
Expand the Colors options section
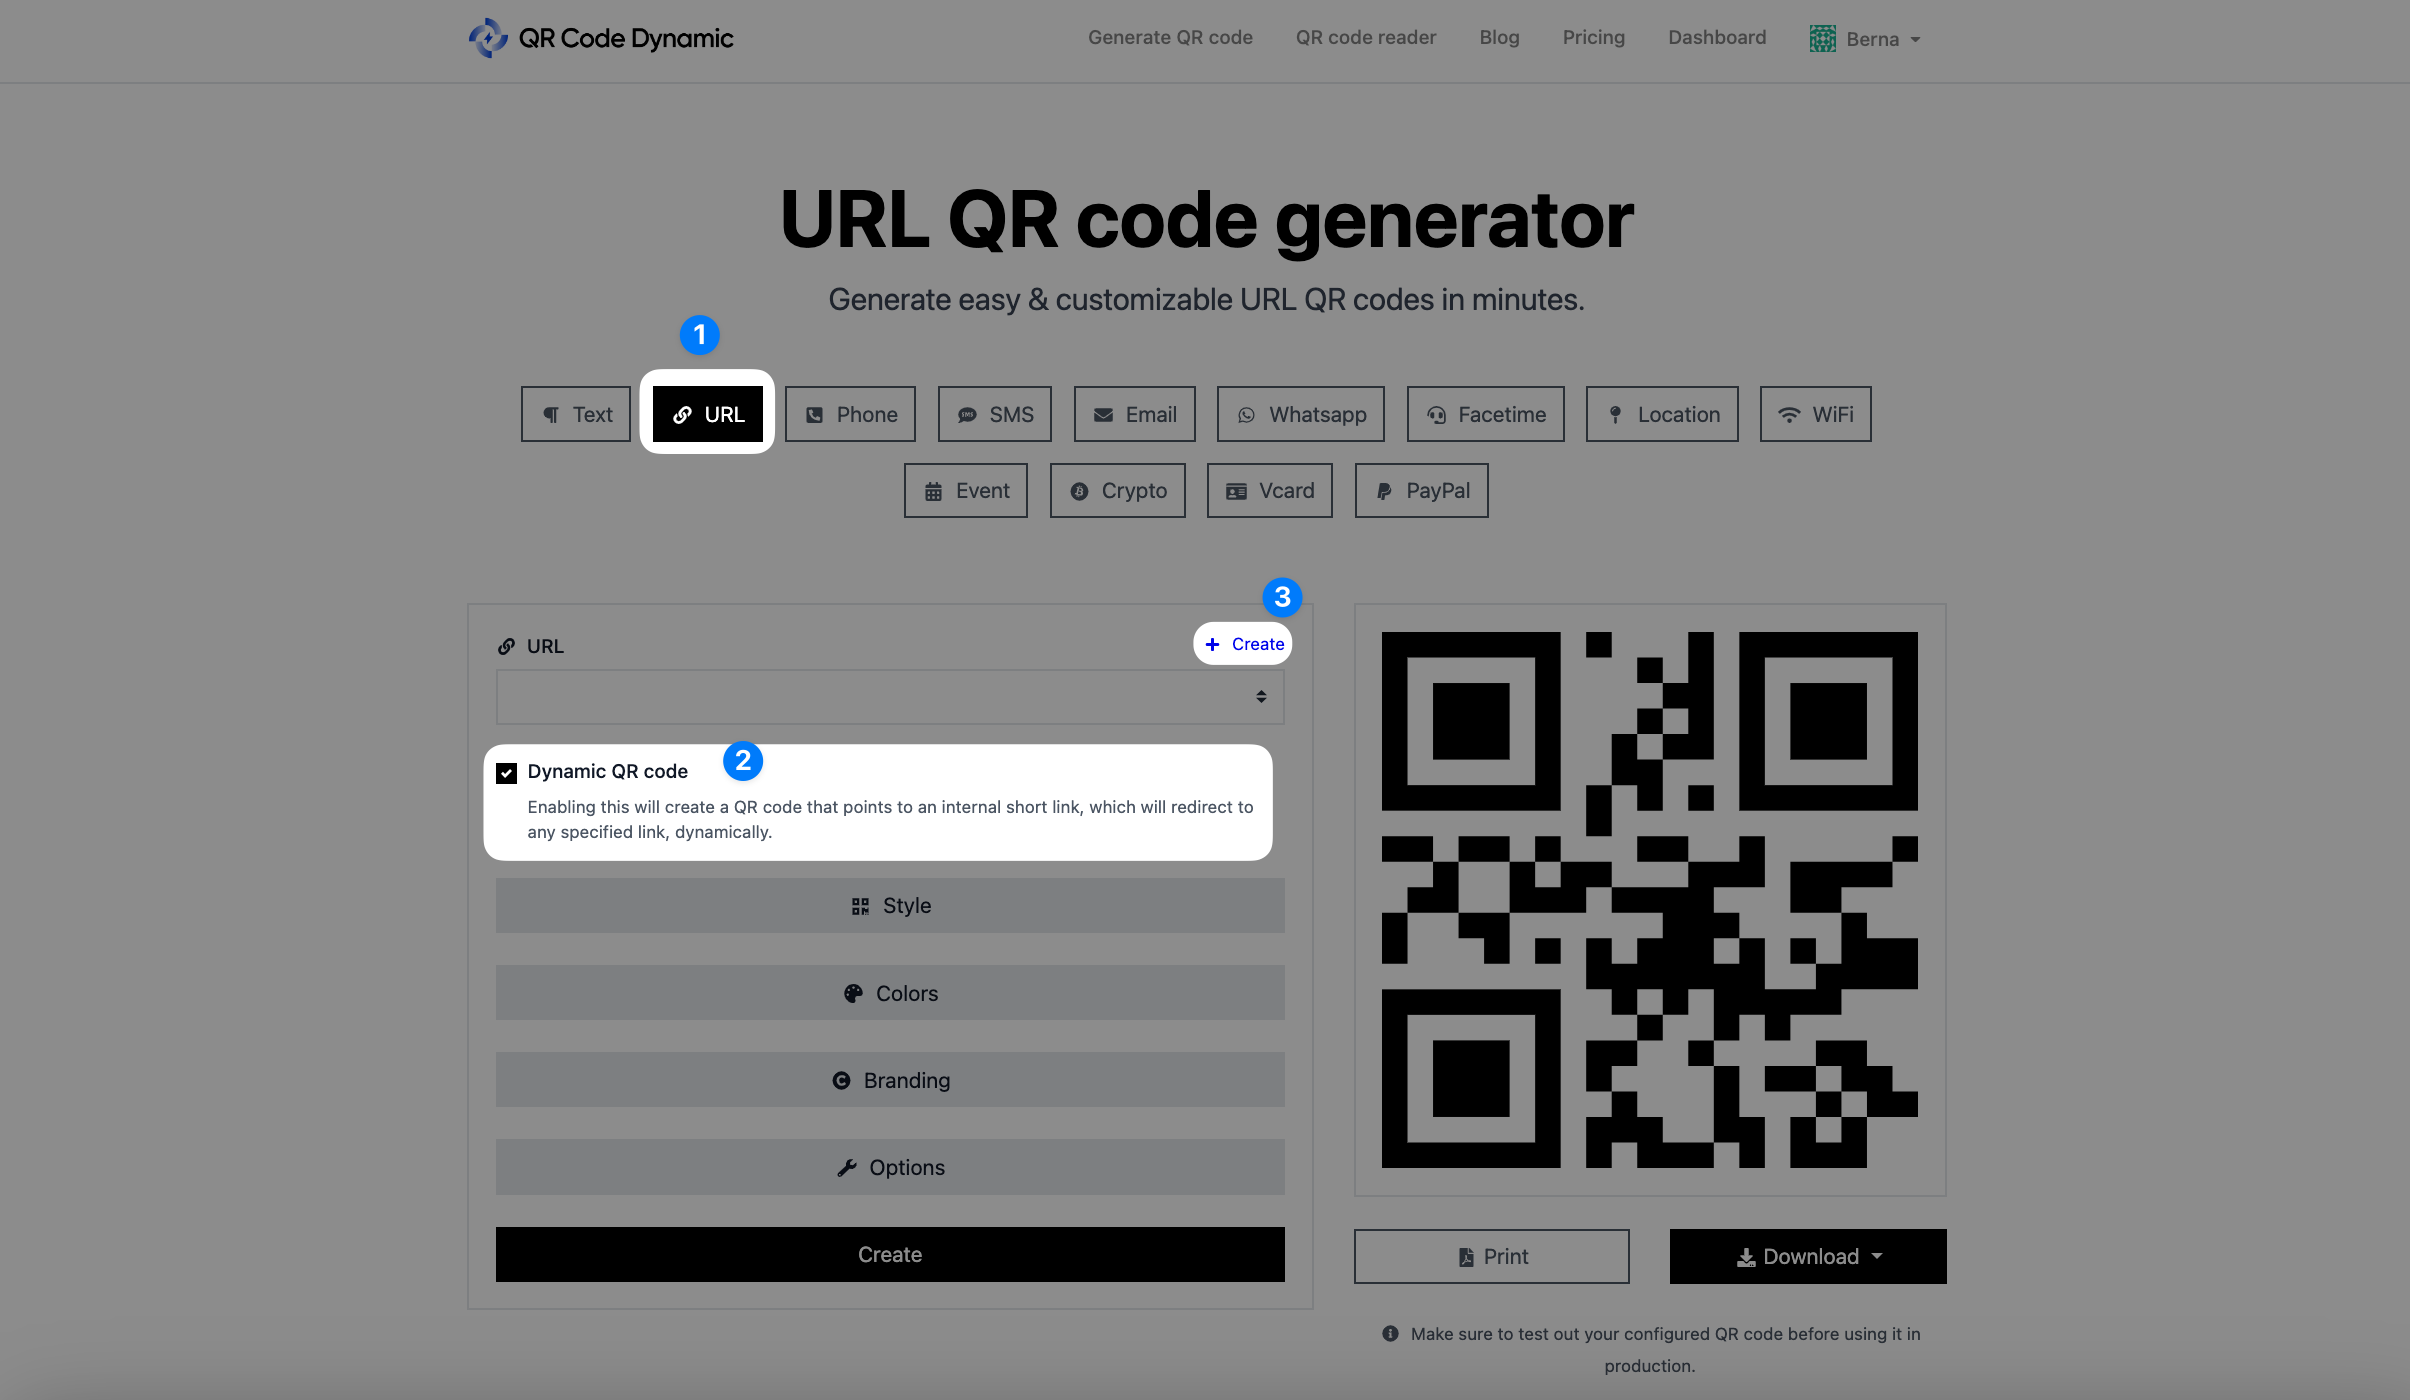pos(890,992)
